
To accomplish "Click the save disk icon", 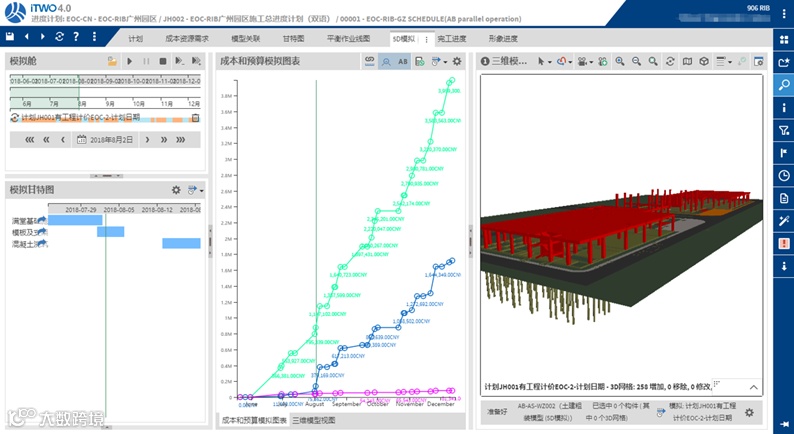I will [10, 37].
